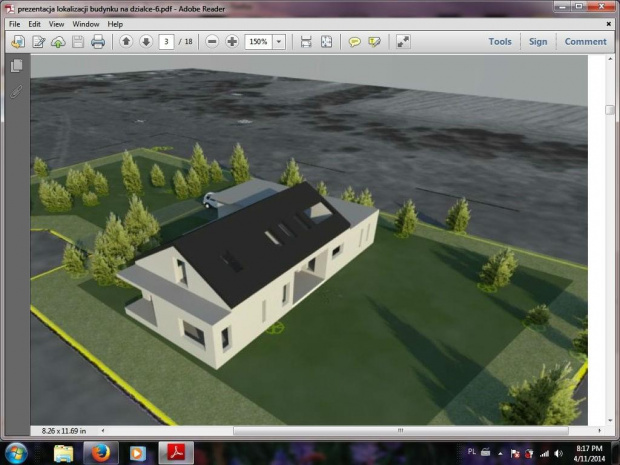620x465 pixels.
Task: Open the Comment pane
Action: pyautogui.click(x=585, y=42)
